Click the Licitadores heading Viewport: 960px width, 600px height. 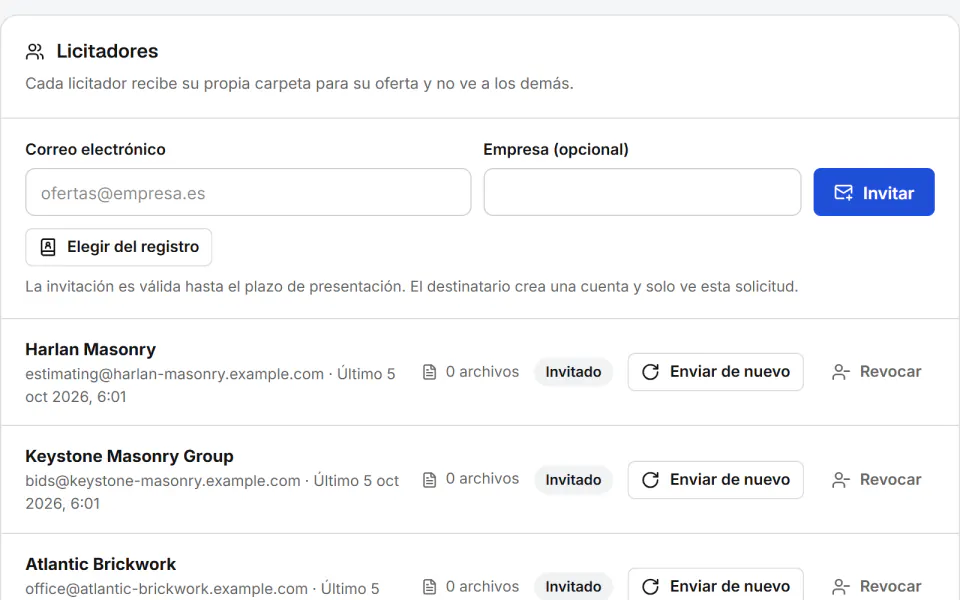pos(107,51)
